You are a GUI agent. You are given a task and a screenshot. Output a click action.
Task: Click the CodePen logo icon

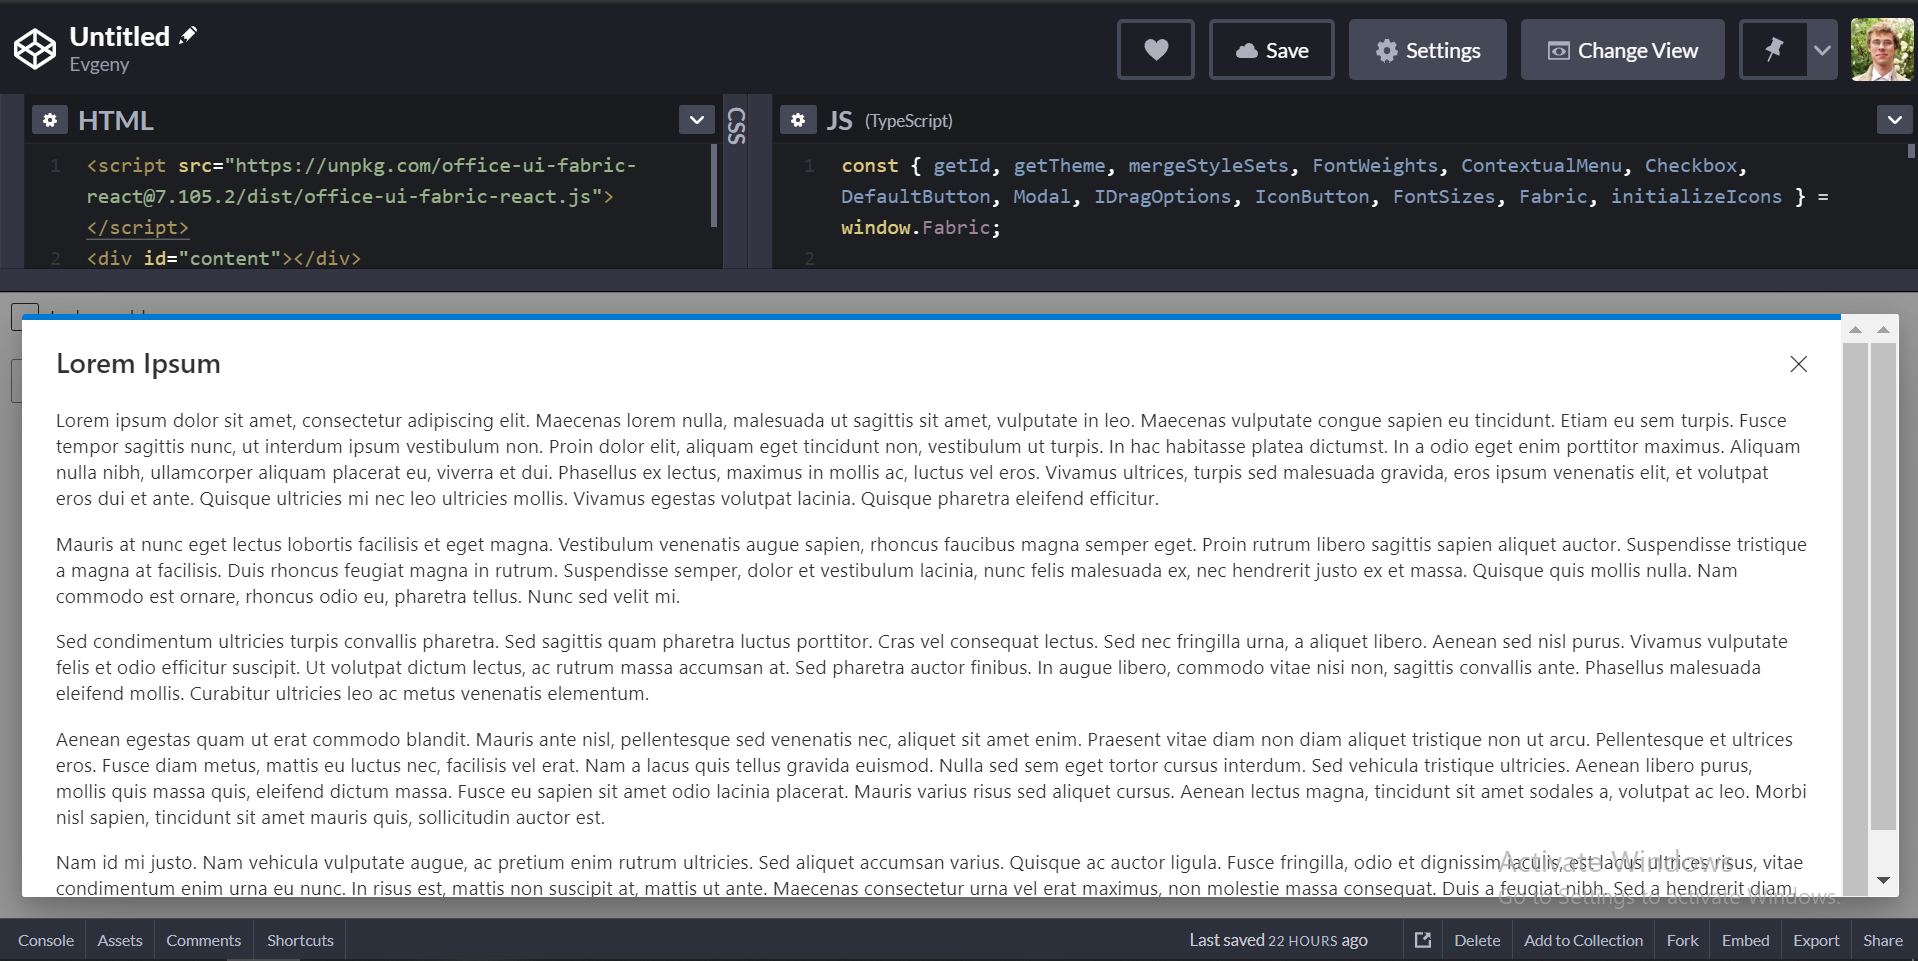tap(35, 49)
